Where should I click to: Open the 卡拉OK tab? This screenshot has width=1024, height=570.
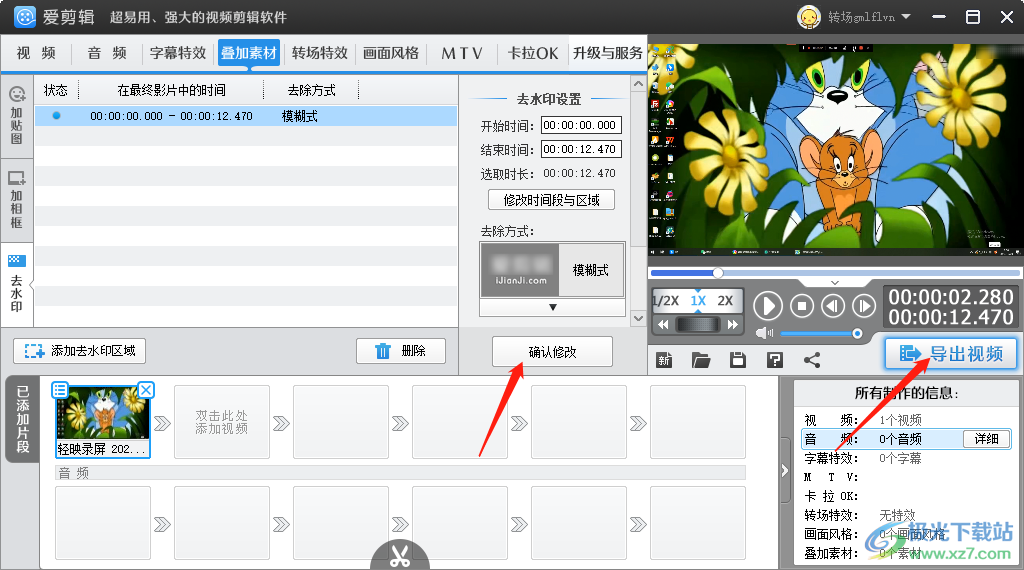[533, 53]
